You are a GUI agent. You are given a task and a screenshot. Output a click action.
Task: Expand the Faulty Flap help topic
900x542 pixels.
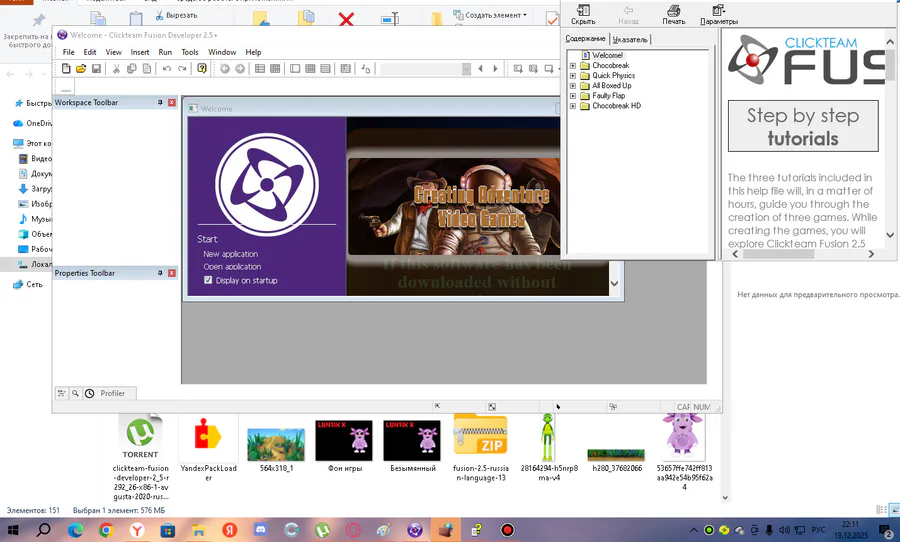click(x=572, y=96)
